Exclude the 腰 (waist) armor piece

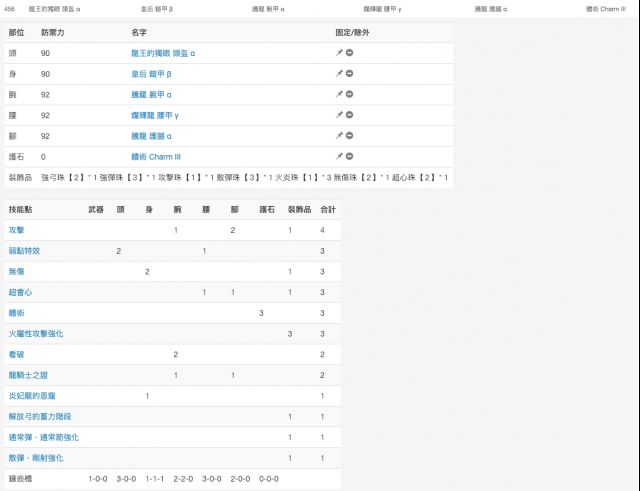pyautogui.click(x=349, y=115)
